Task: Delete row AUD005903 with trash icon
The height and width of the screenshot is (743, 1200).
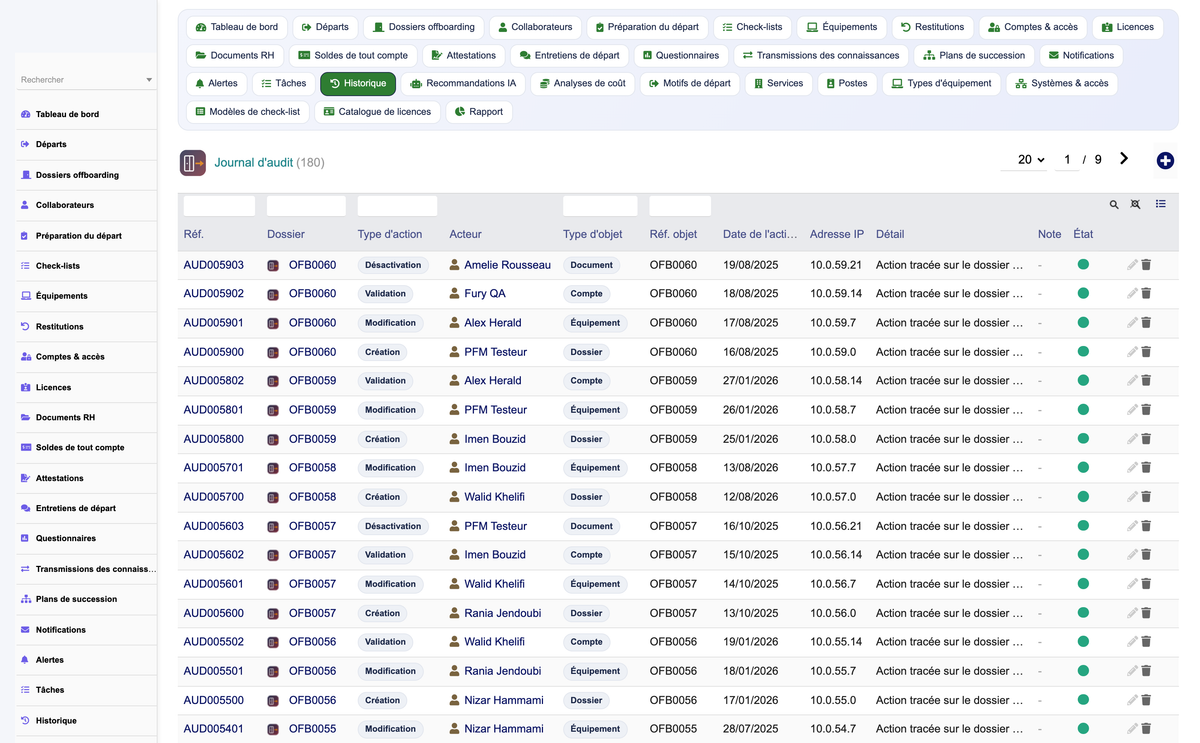Action: click(x=1147, y=265)
